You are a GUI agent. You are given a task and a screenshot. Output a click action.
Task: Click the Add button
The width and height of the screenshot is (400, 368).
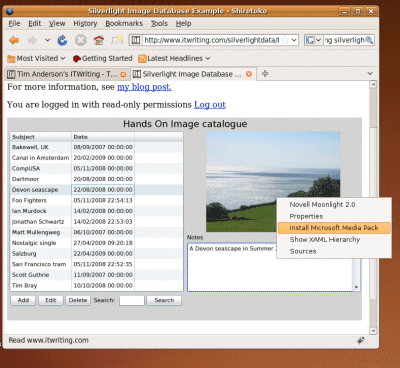pyautogui.click(x=23, y=300)
